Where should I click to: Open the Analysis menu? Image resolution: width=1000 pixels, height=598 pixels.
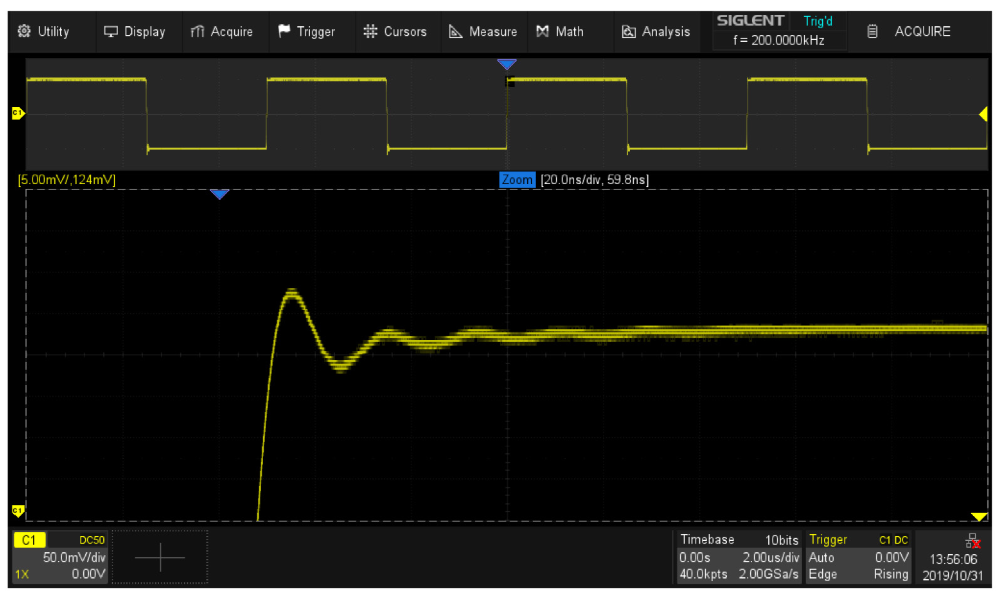pyautogui.click(x=656, y=31)
